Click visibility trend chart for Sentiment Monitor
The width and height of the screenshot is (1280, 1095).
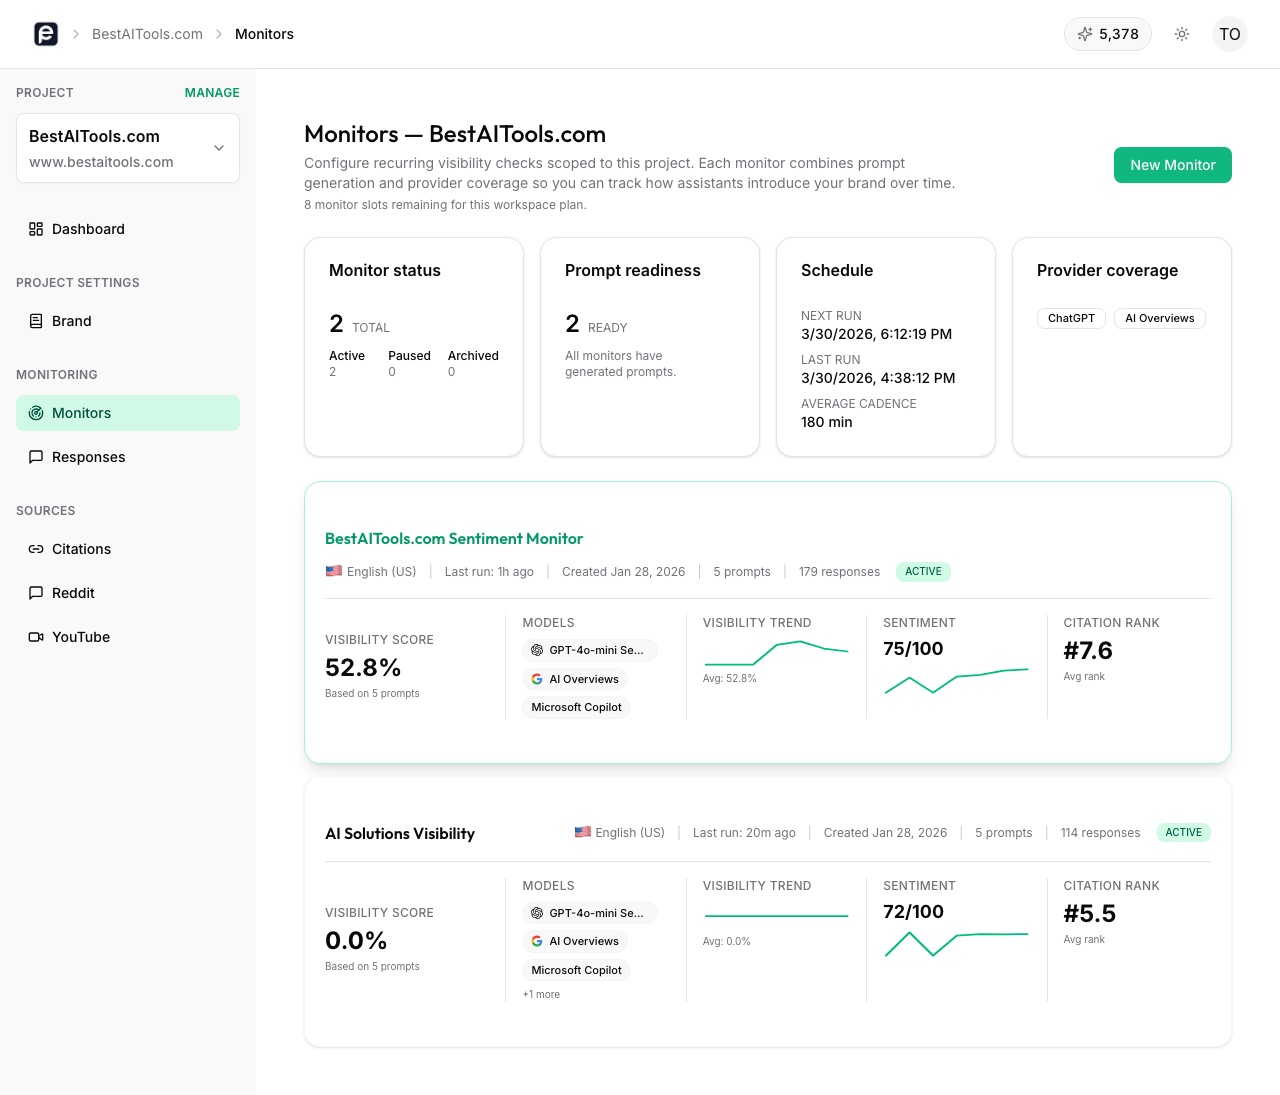pyautogui.click(x=776, y=653)
